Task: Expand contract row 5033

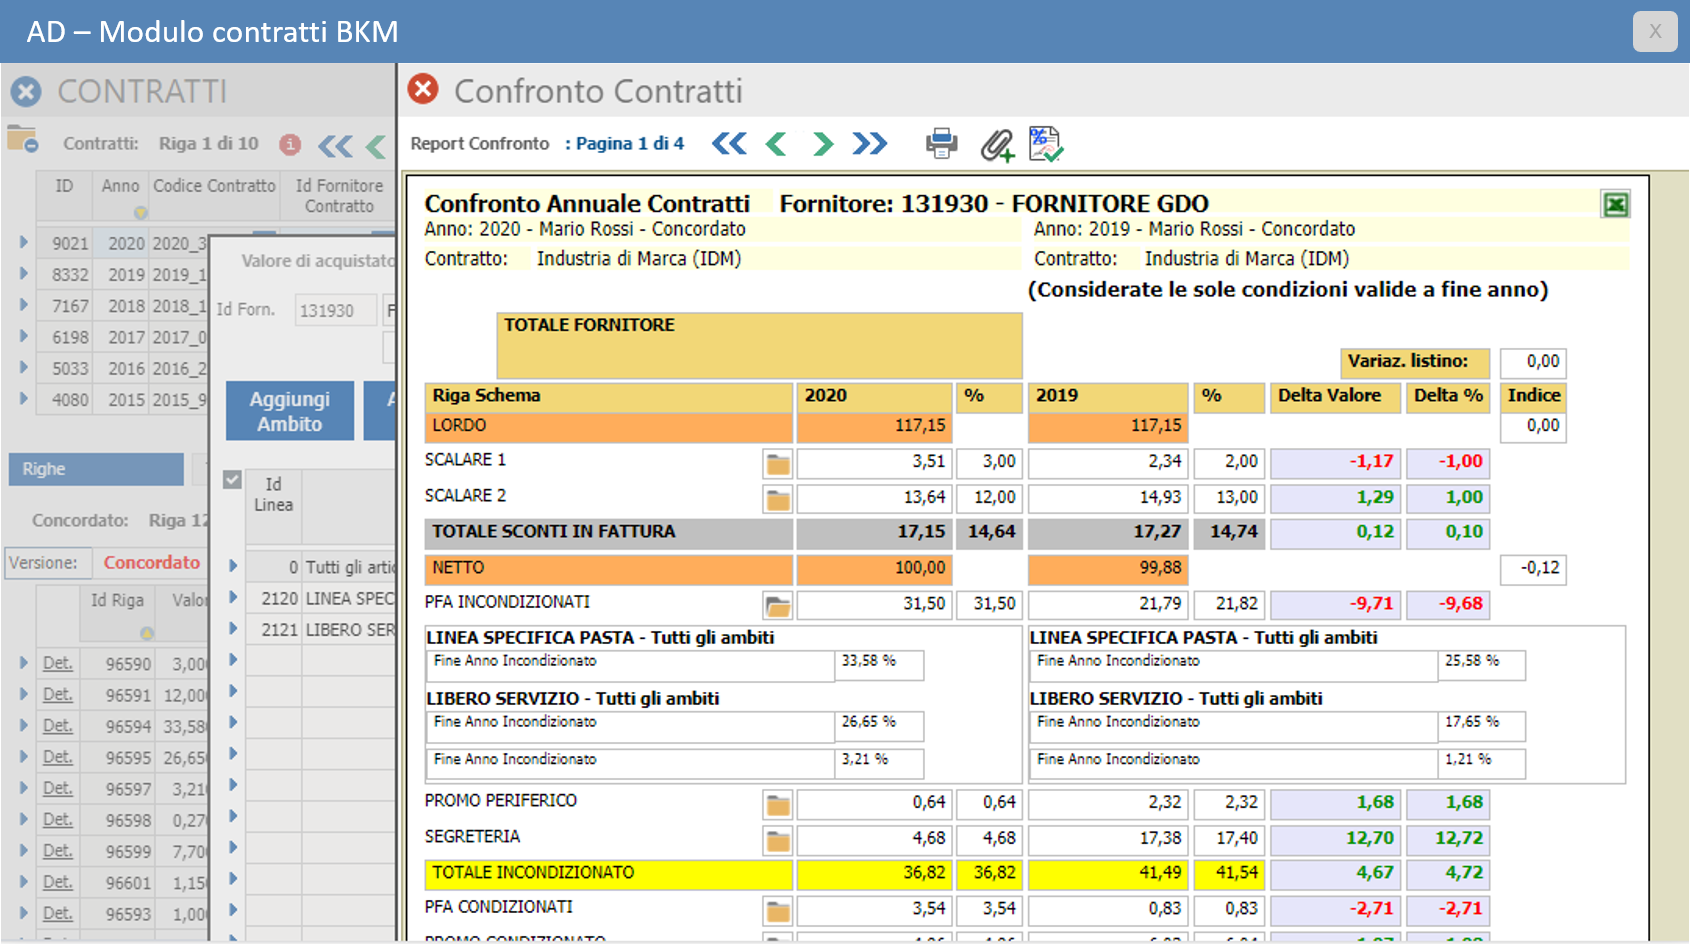Action: pos(23,367)
